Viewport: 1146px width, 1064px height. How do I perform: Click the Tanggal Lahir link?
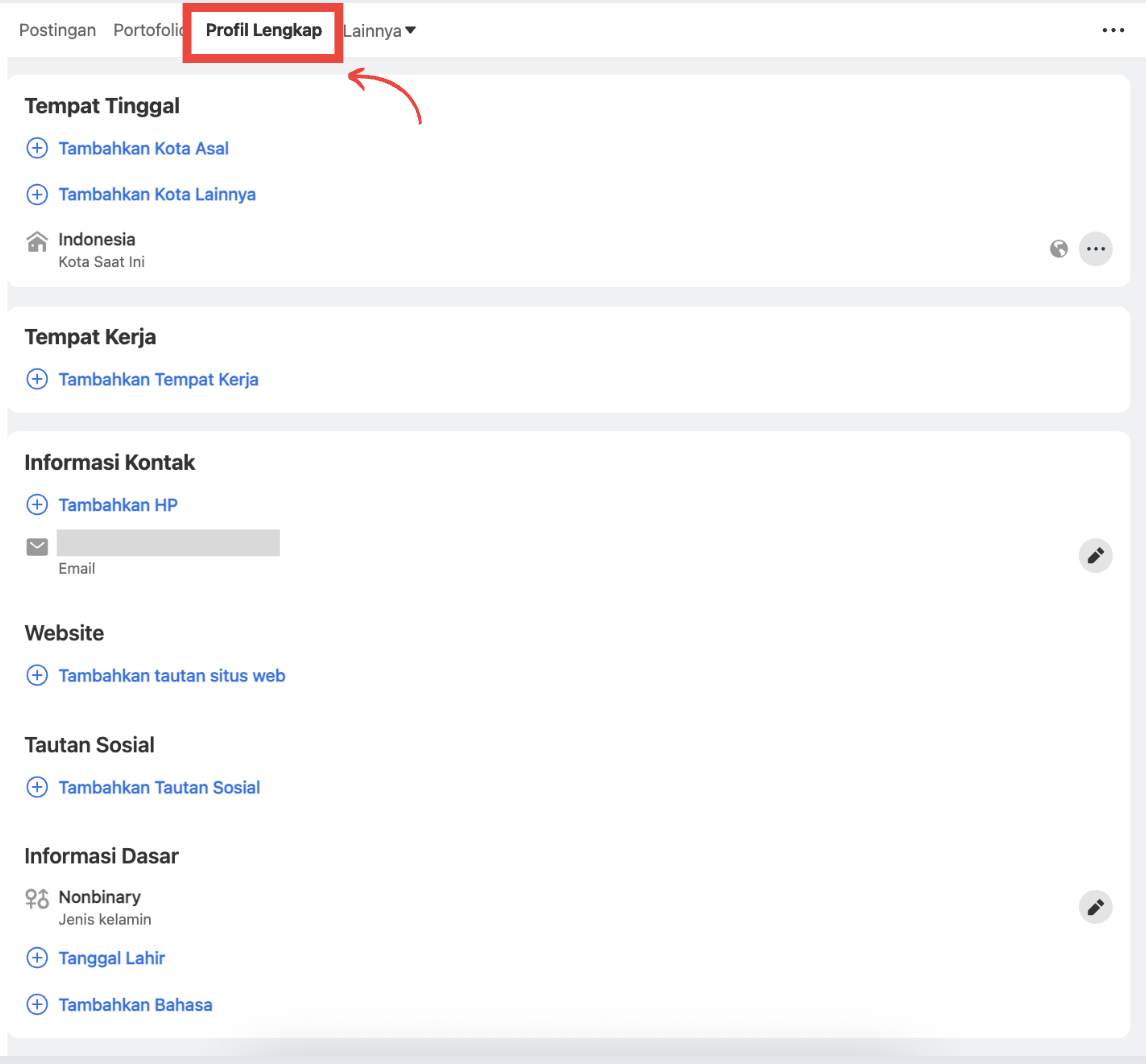click(x=112, y=958)
